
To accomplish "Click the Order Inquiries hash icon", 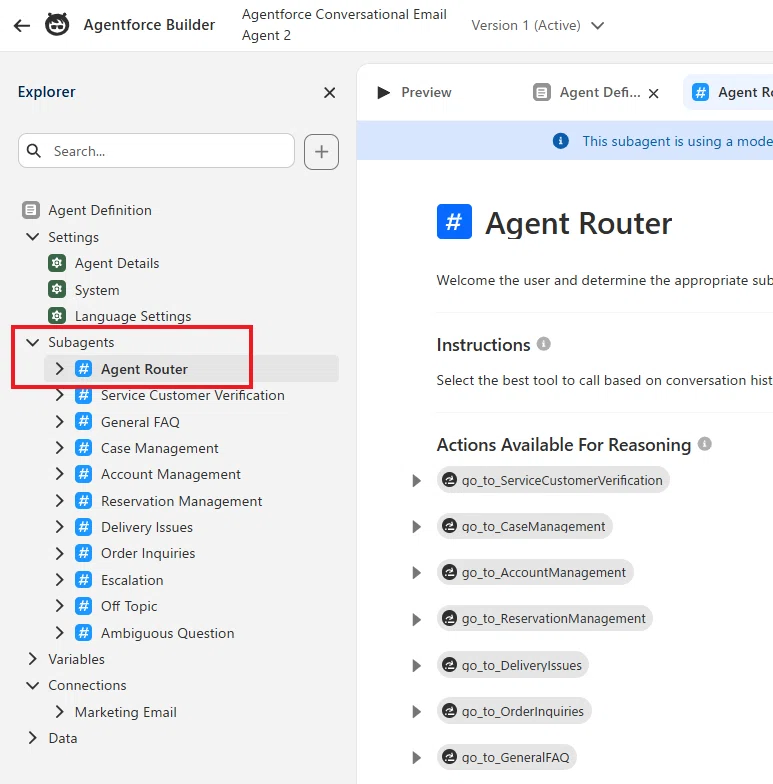I will tap(84, 553).
